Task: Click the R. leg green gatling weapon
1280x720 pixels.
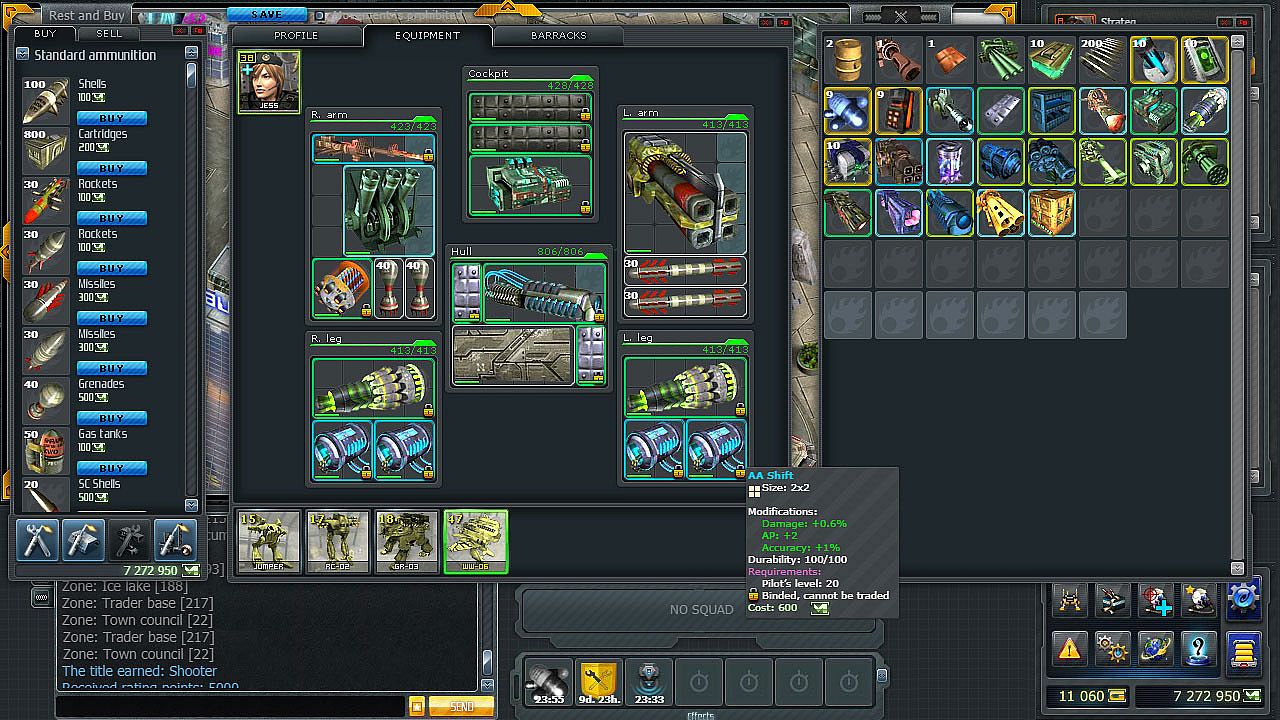Action: coord(373,387)
